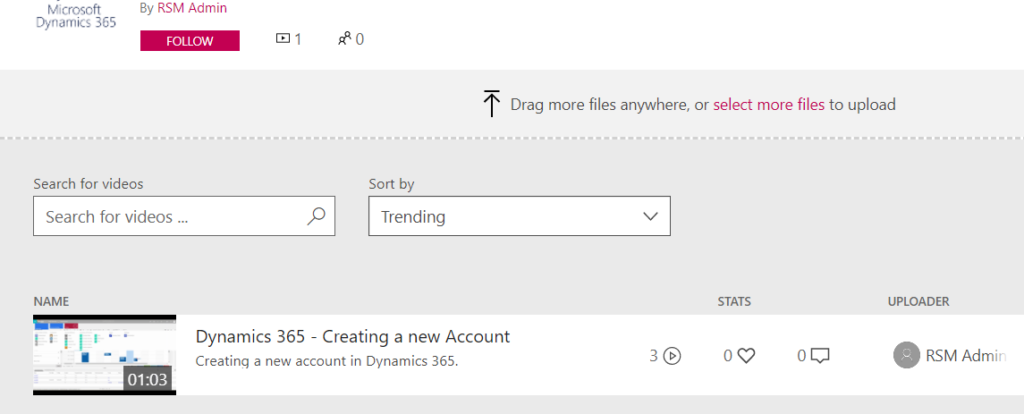Expand the Sort by Trending dropdown
Screen dimensions: 1024x414
(519, 216)
